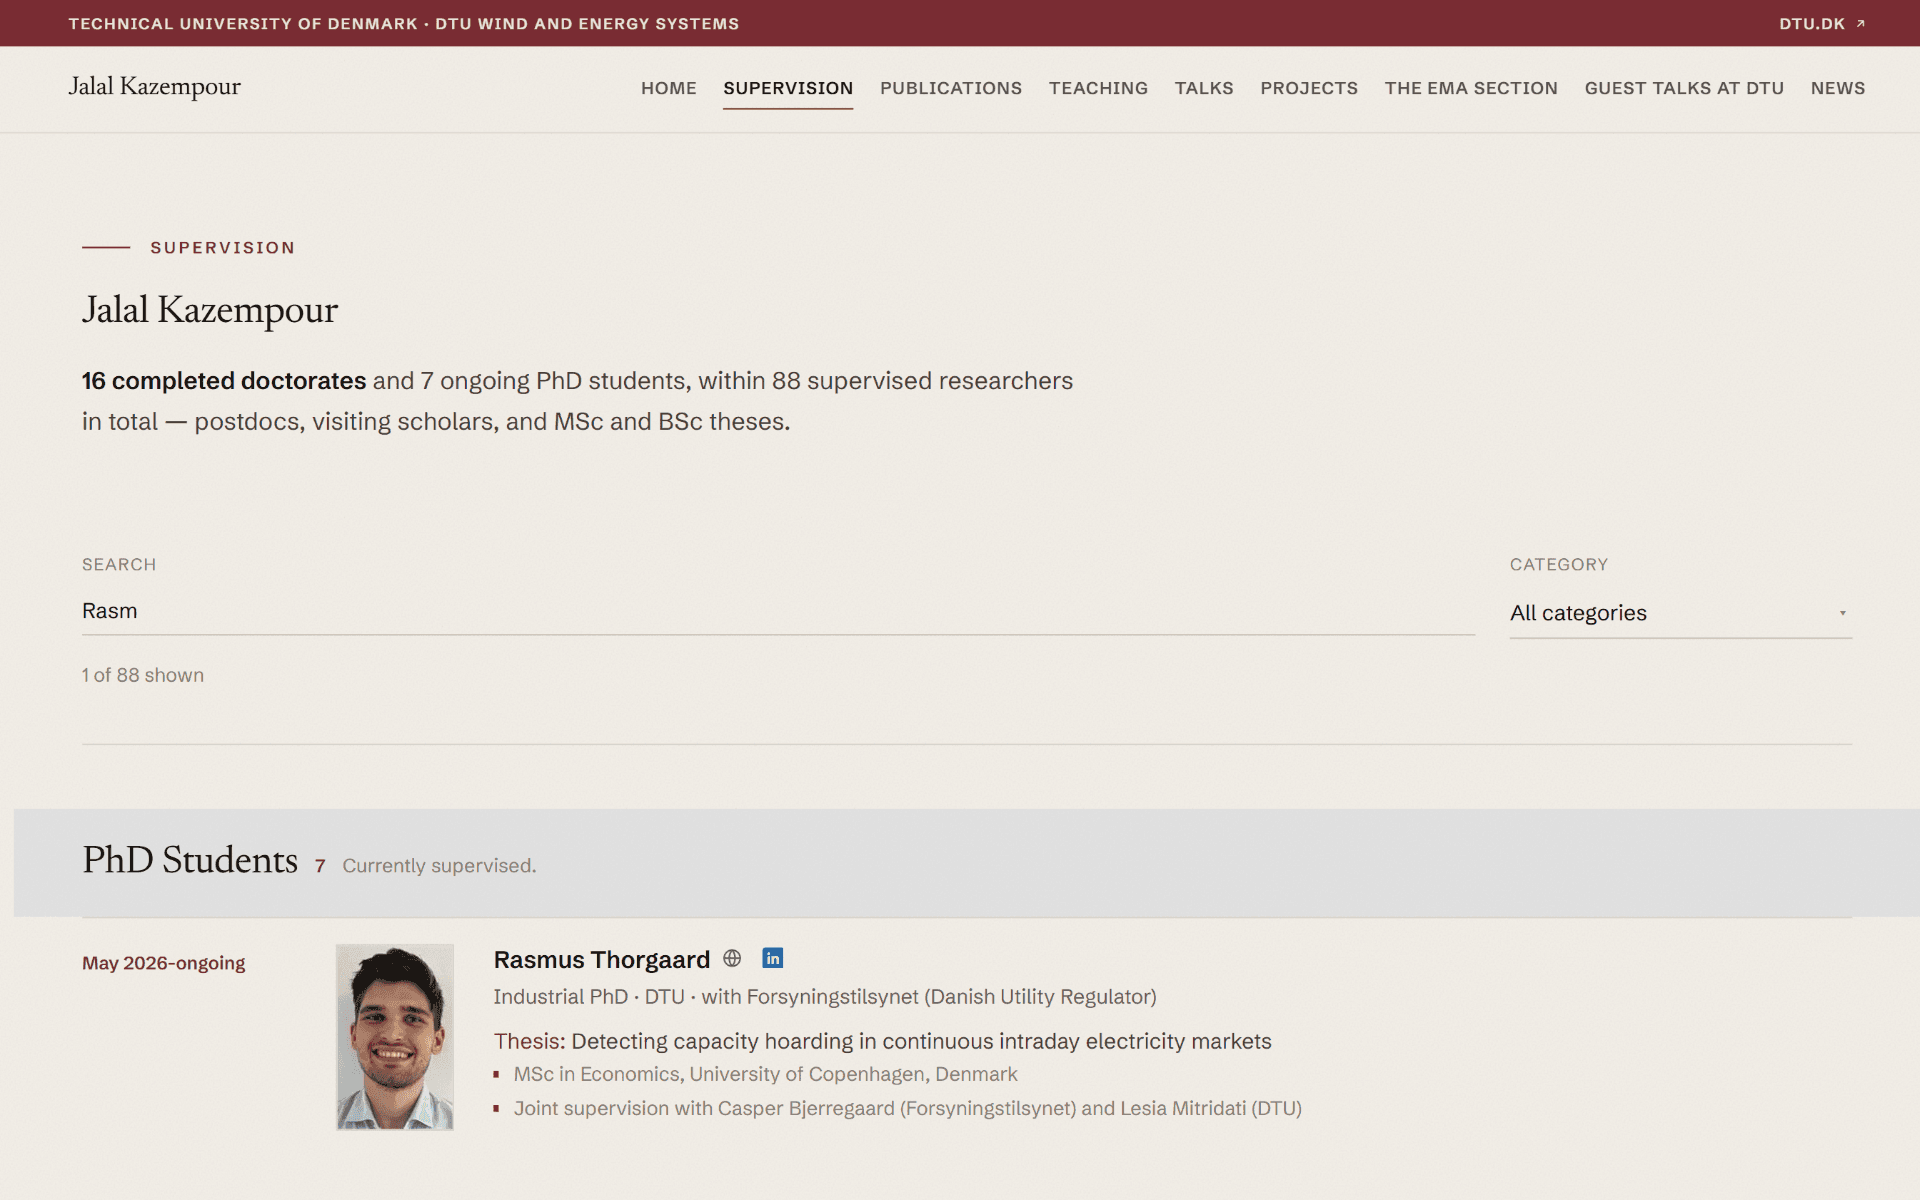View the Projects page

[1309, 88]
